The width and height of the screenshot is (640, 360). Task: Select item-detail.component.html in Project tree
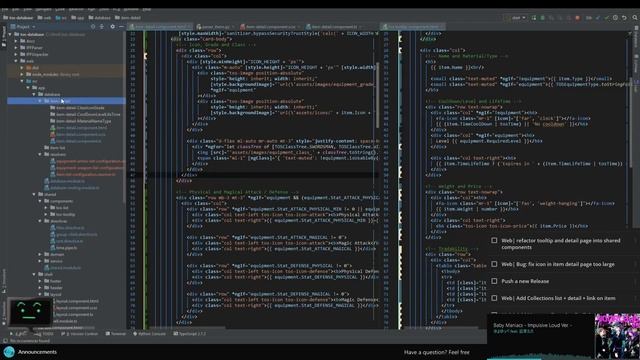point(78,128)
